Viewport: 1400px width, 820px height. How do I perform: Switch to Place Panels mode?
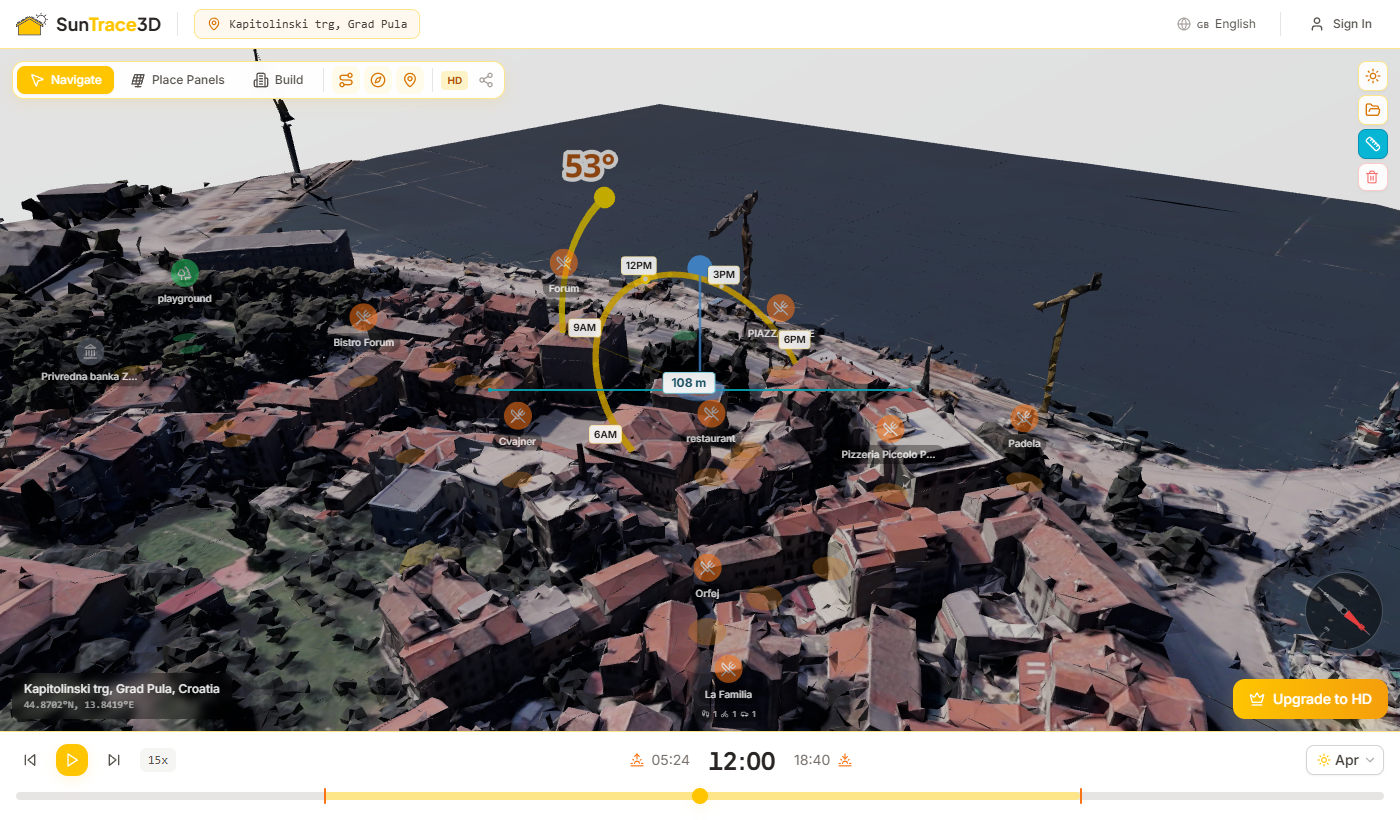pyautogui.click(x=178, y=79)
